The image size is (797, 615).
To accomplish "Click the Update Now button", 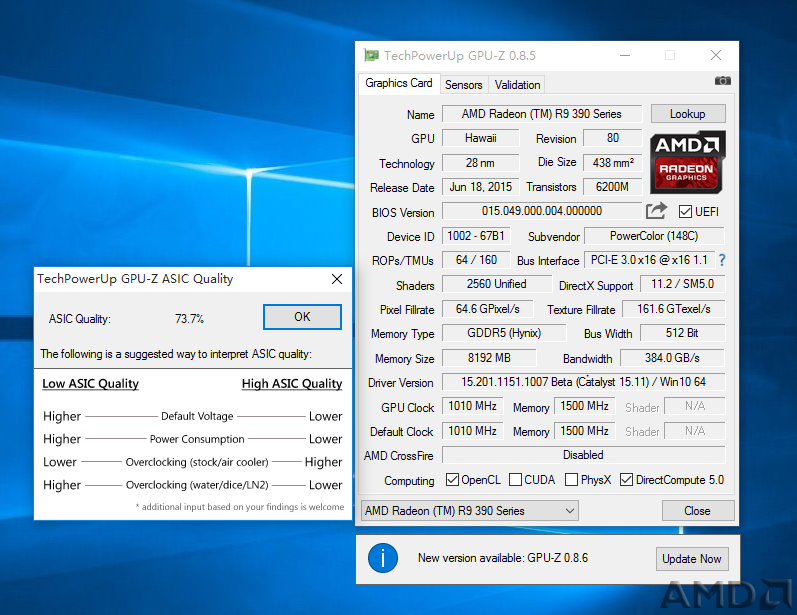I will [692, 559].
